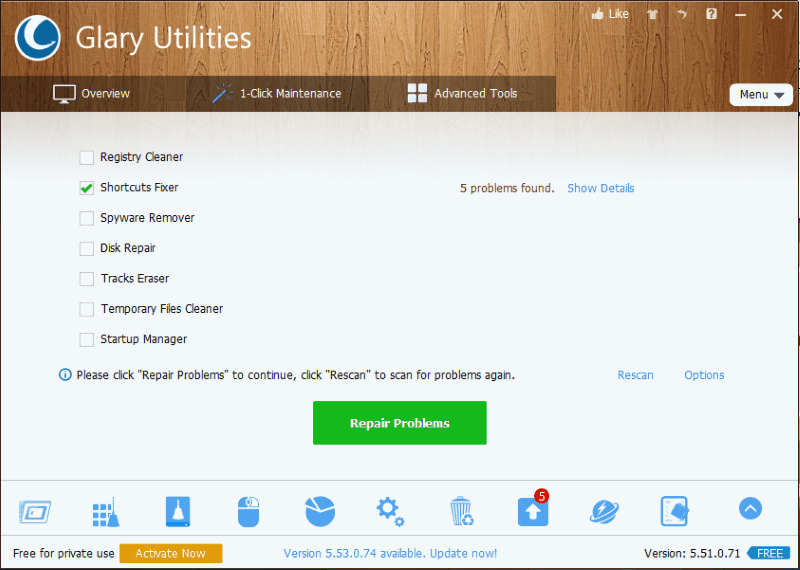Open the Registry Cleaner grid-broom icon
This screenshot has width=800, height=570.
(x=106, y=512)
